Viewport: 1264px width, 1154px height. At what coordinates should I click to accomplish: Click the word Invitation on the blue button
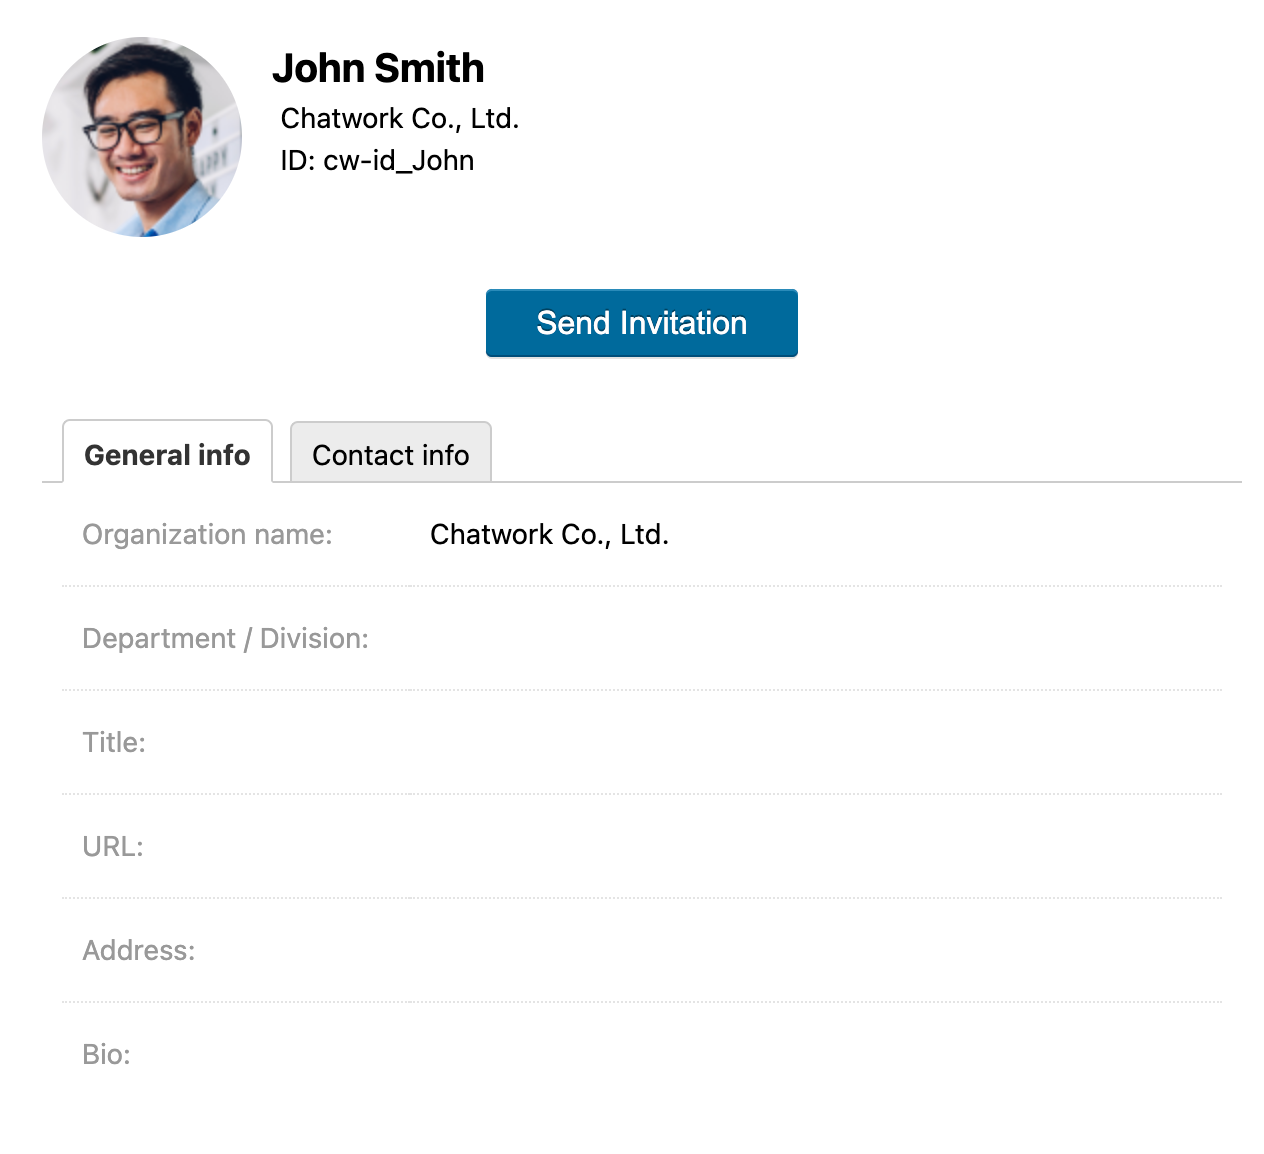683,323
